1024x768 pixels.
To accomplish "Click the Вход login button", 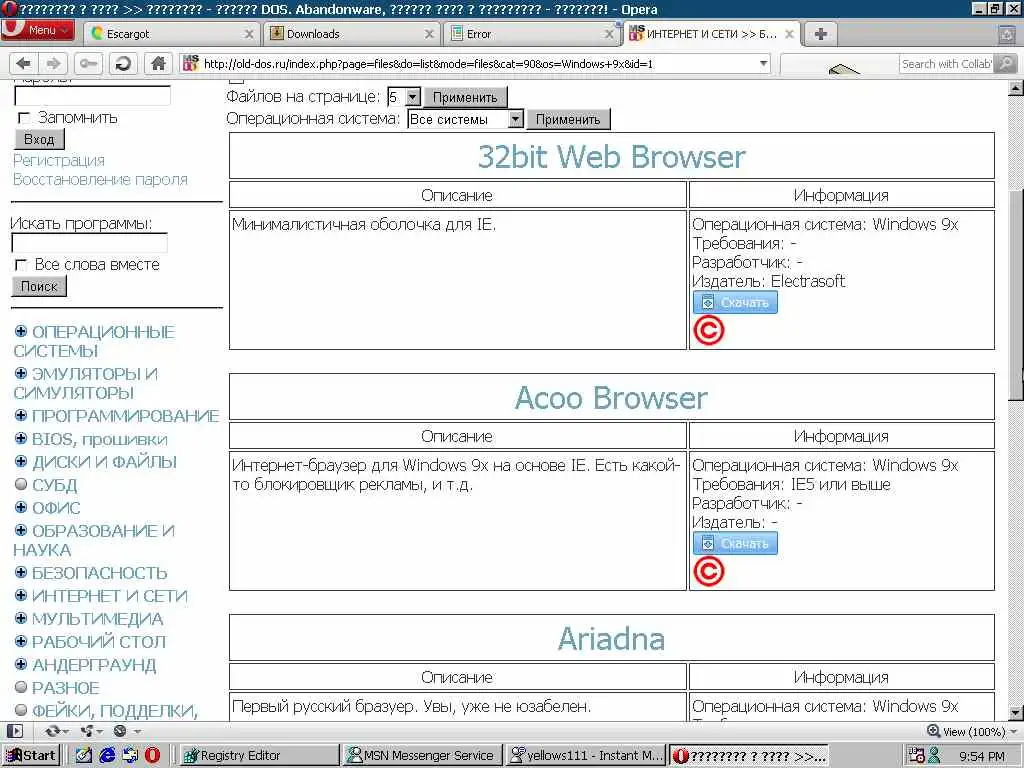I will pyautogui.click(x=39, y=139).
